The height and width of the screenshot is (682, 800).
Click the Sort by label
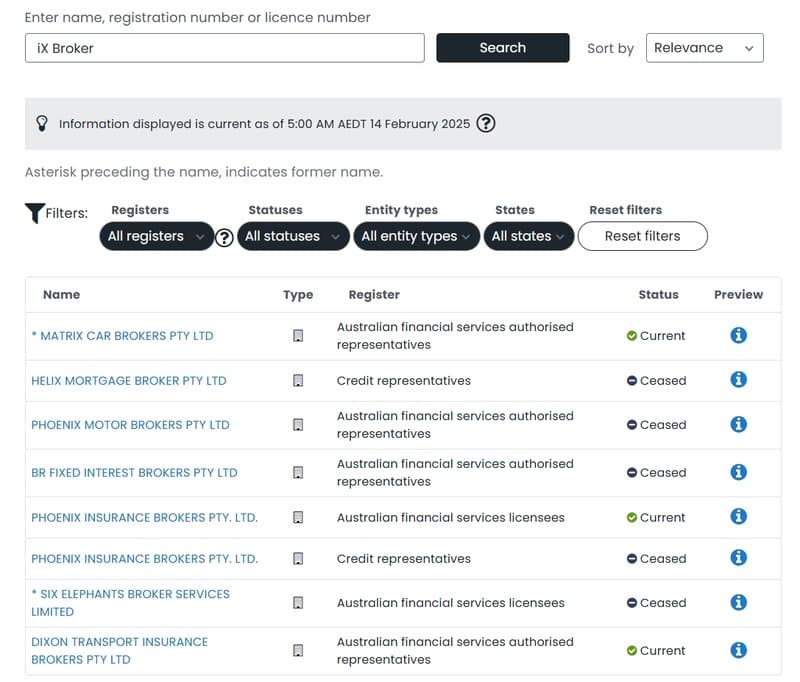click(610, 48)
